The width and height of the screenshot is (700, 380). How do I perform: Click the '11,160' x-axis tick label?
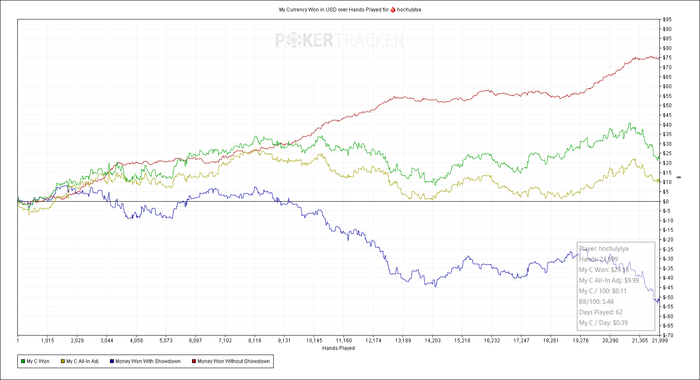pos(343,340)
